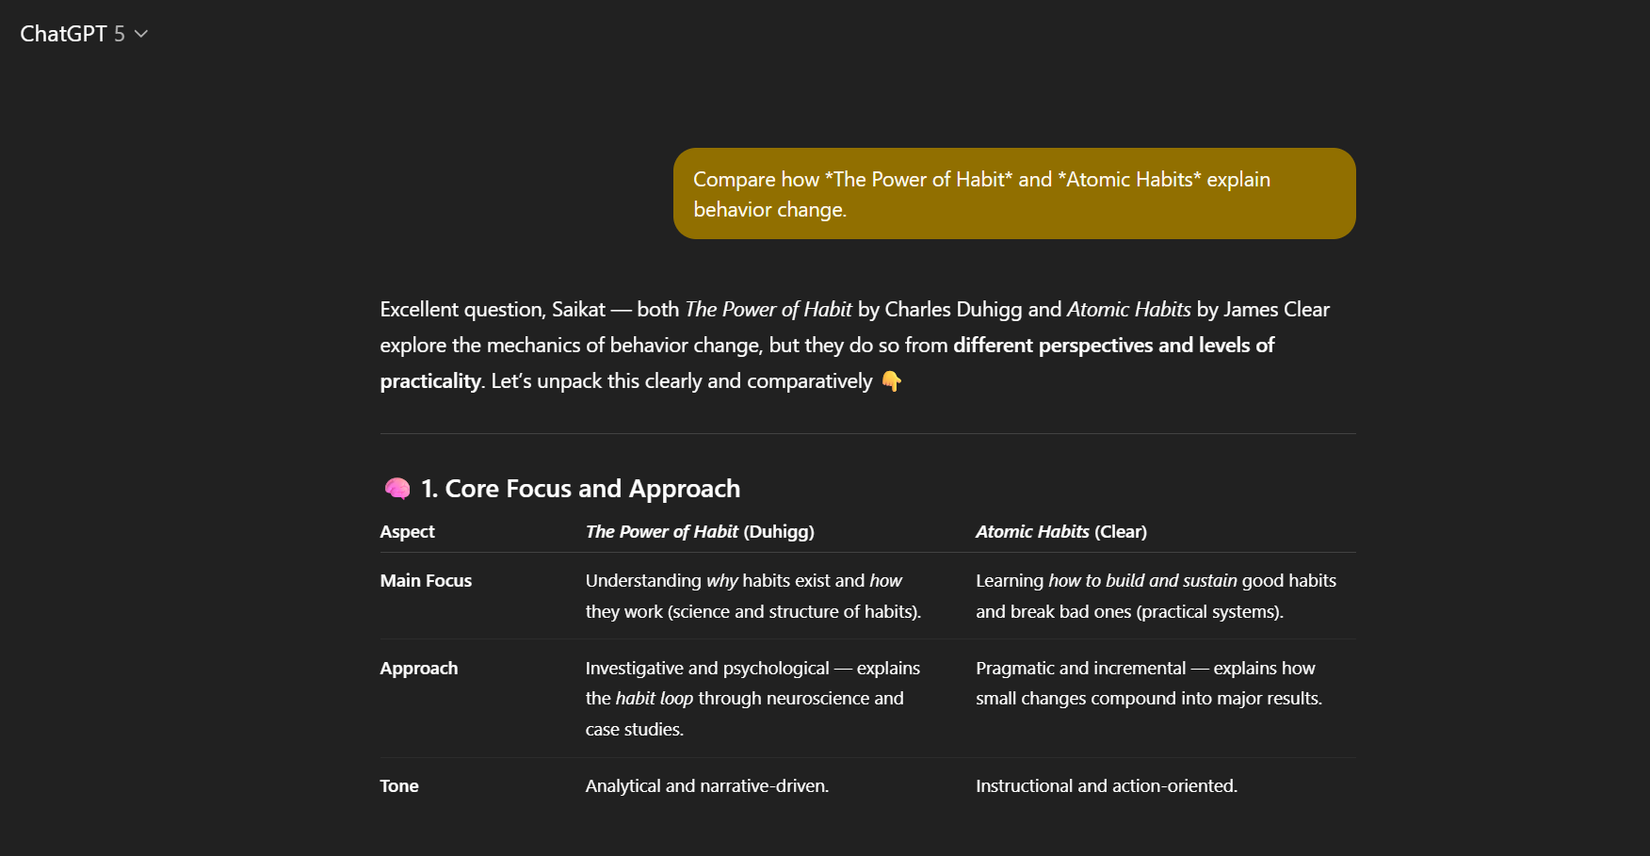1650x856 pixels.
Task: Click "Atomic Habits (Clear)" column header
Action: tap(1060, 532)
